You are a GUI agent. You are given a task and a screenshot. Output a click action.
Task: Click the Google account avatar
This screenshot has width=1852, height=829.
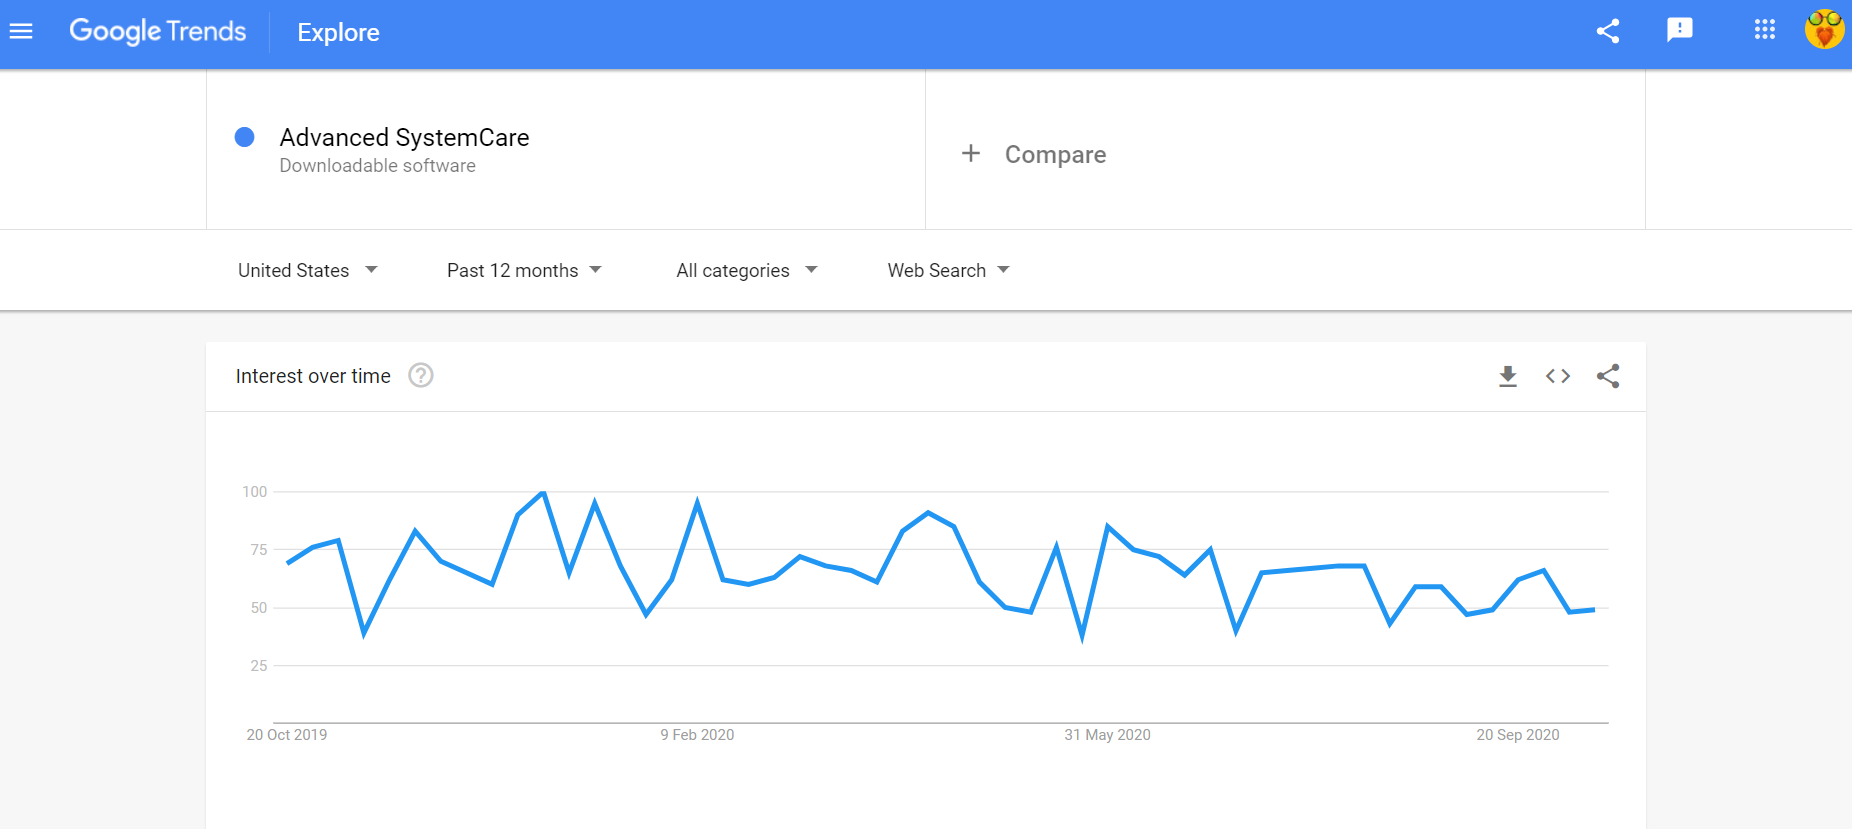pyautogui.click(x=1823, y=31)
